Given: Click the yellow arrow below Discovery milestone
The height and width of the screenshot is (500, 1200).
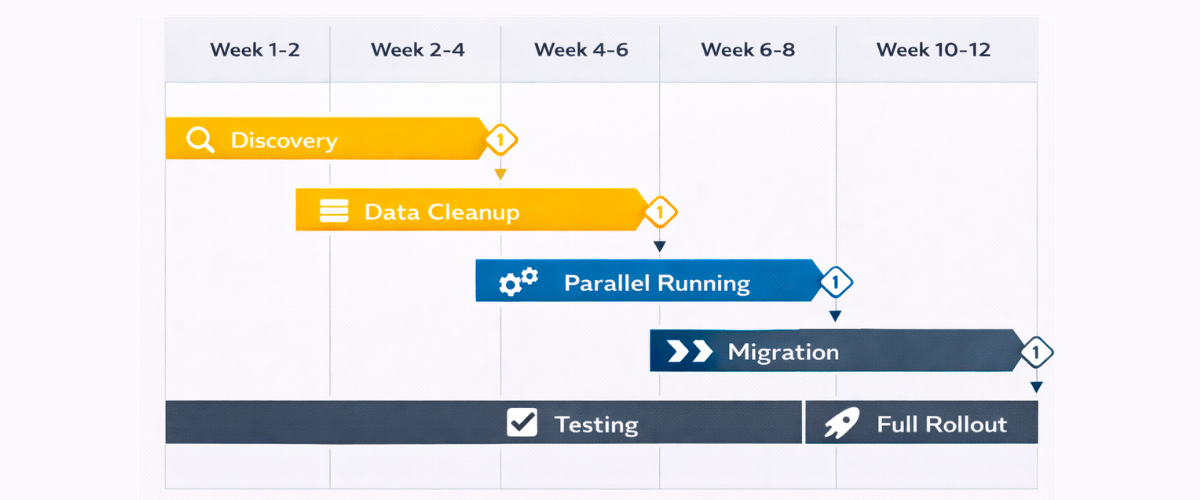Looking at the screenshot, I should 500,174.
